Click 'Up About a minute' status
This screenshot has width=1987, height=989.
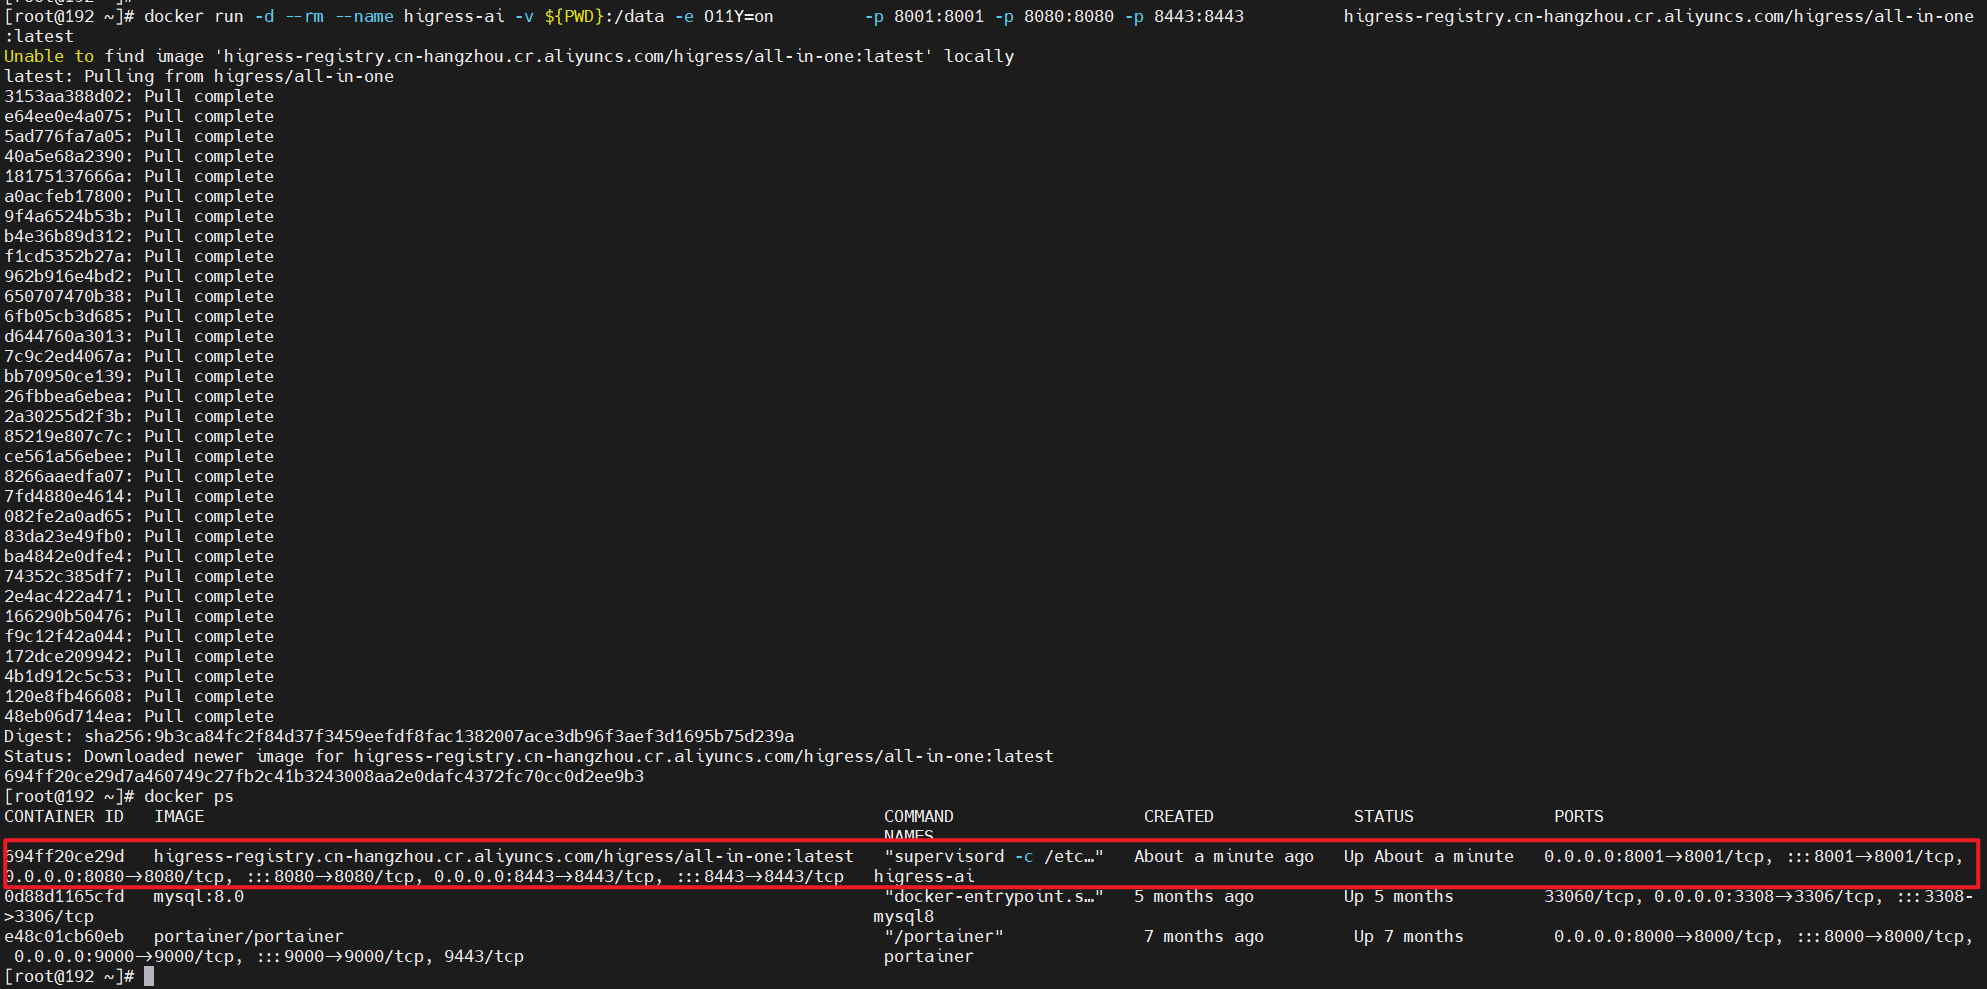pyautogui.click(x=1429, y=856)
